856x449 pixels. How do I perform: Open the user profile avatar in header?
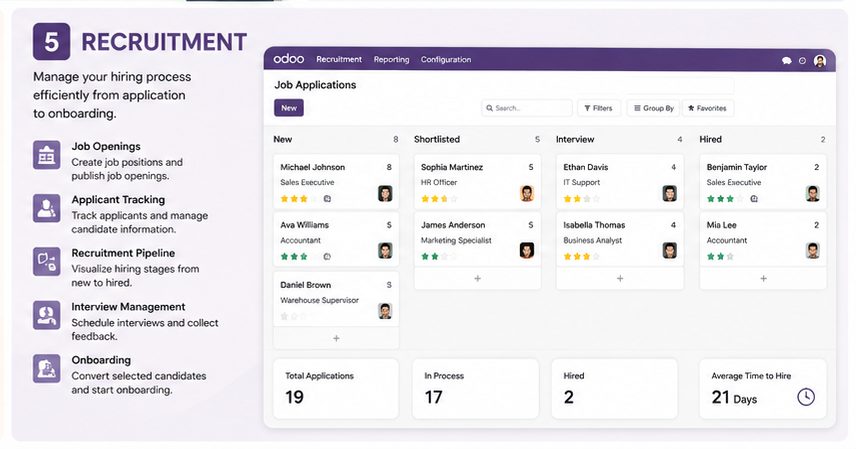coord(819,61)
